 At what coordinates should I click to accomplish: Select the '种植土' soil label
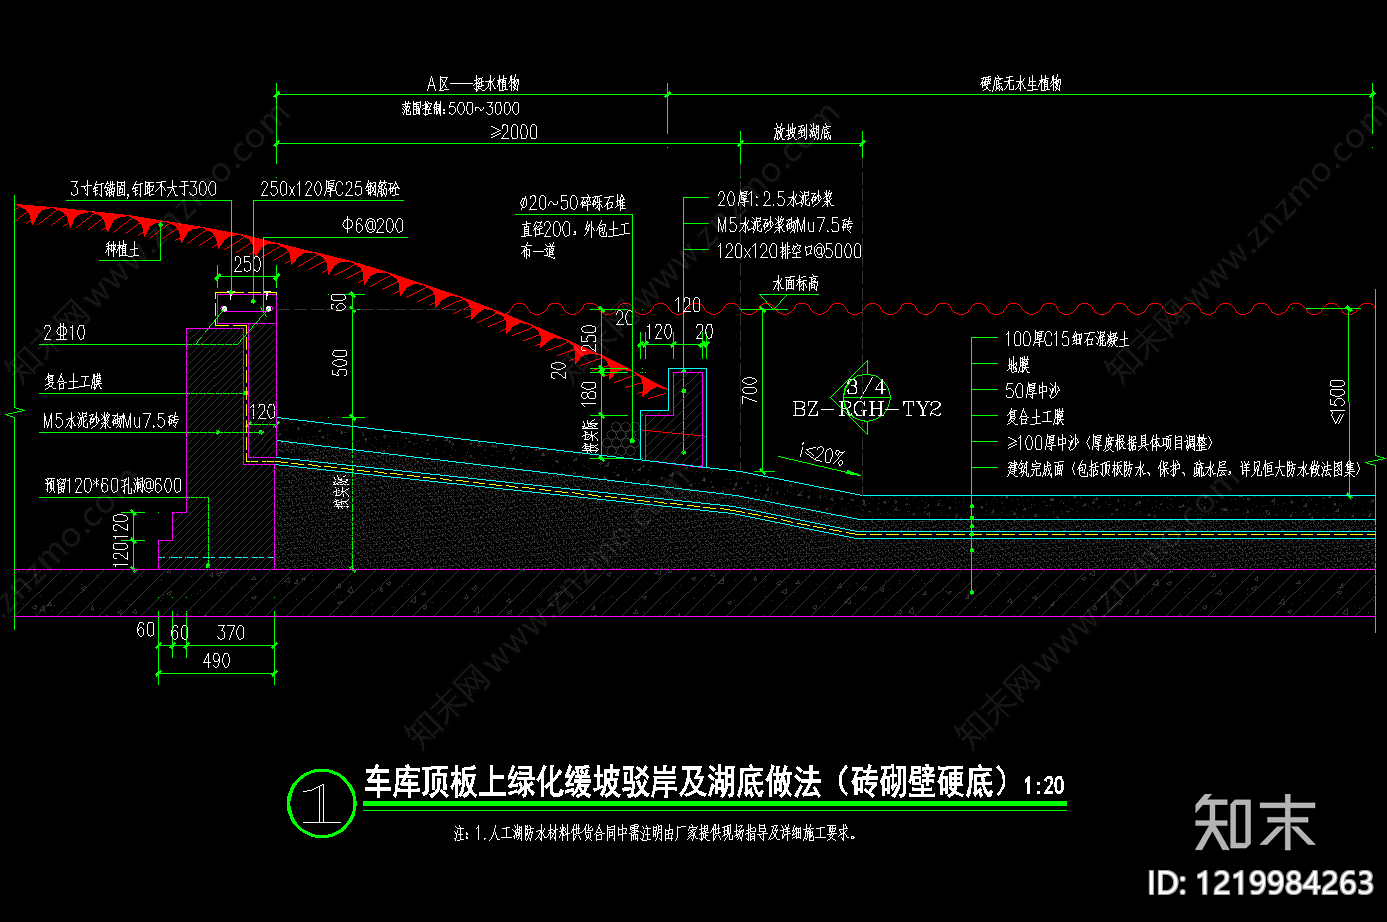coord(123,249)
